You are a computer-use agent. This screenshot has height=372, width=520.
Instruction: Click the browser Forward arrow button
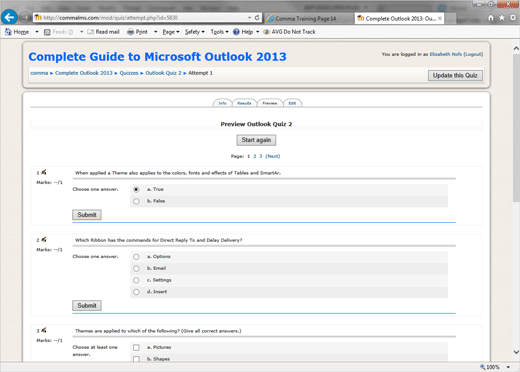pyautogui.click(x=24, y=17)
